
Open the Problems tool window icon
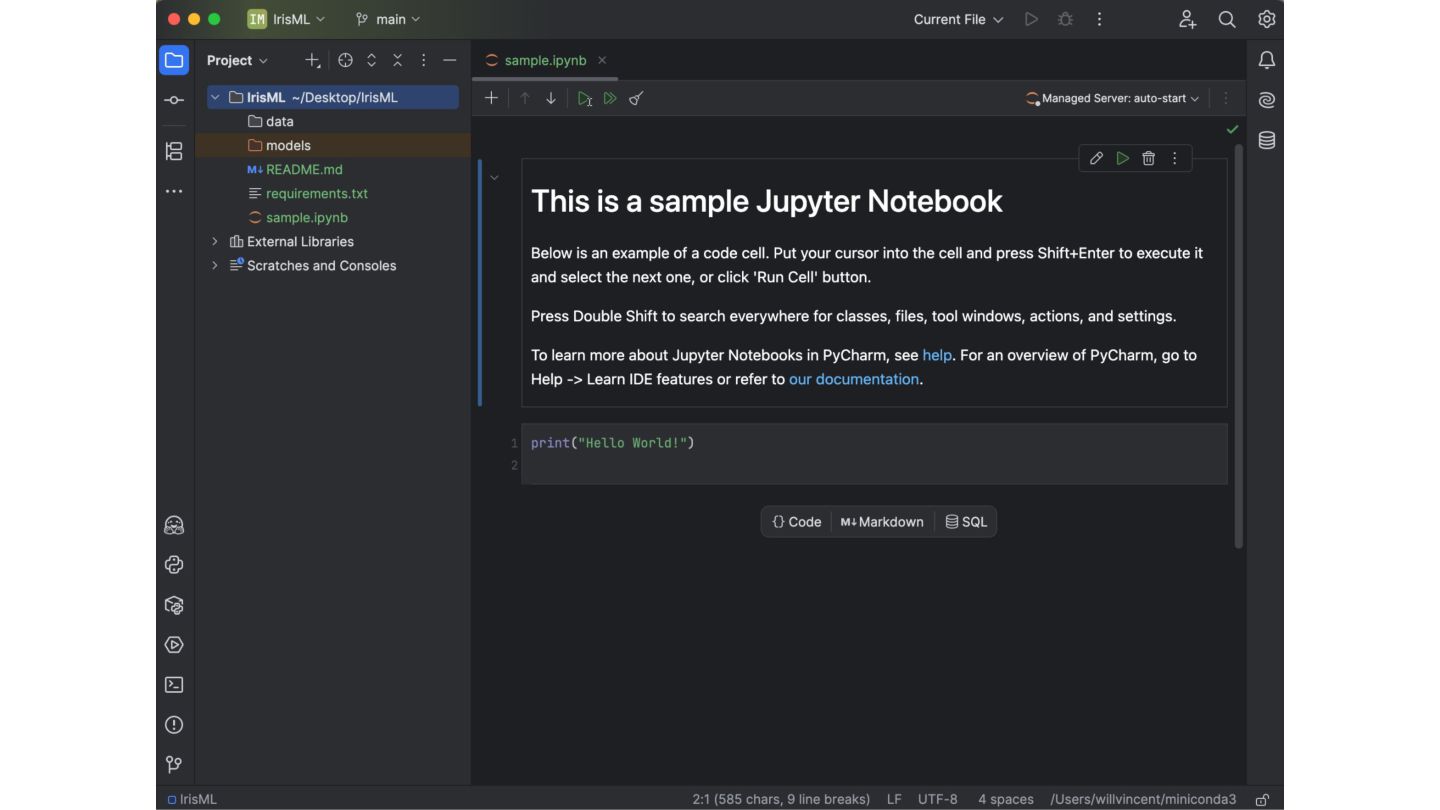[x=174, y=725]
